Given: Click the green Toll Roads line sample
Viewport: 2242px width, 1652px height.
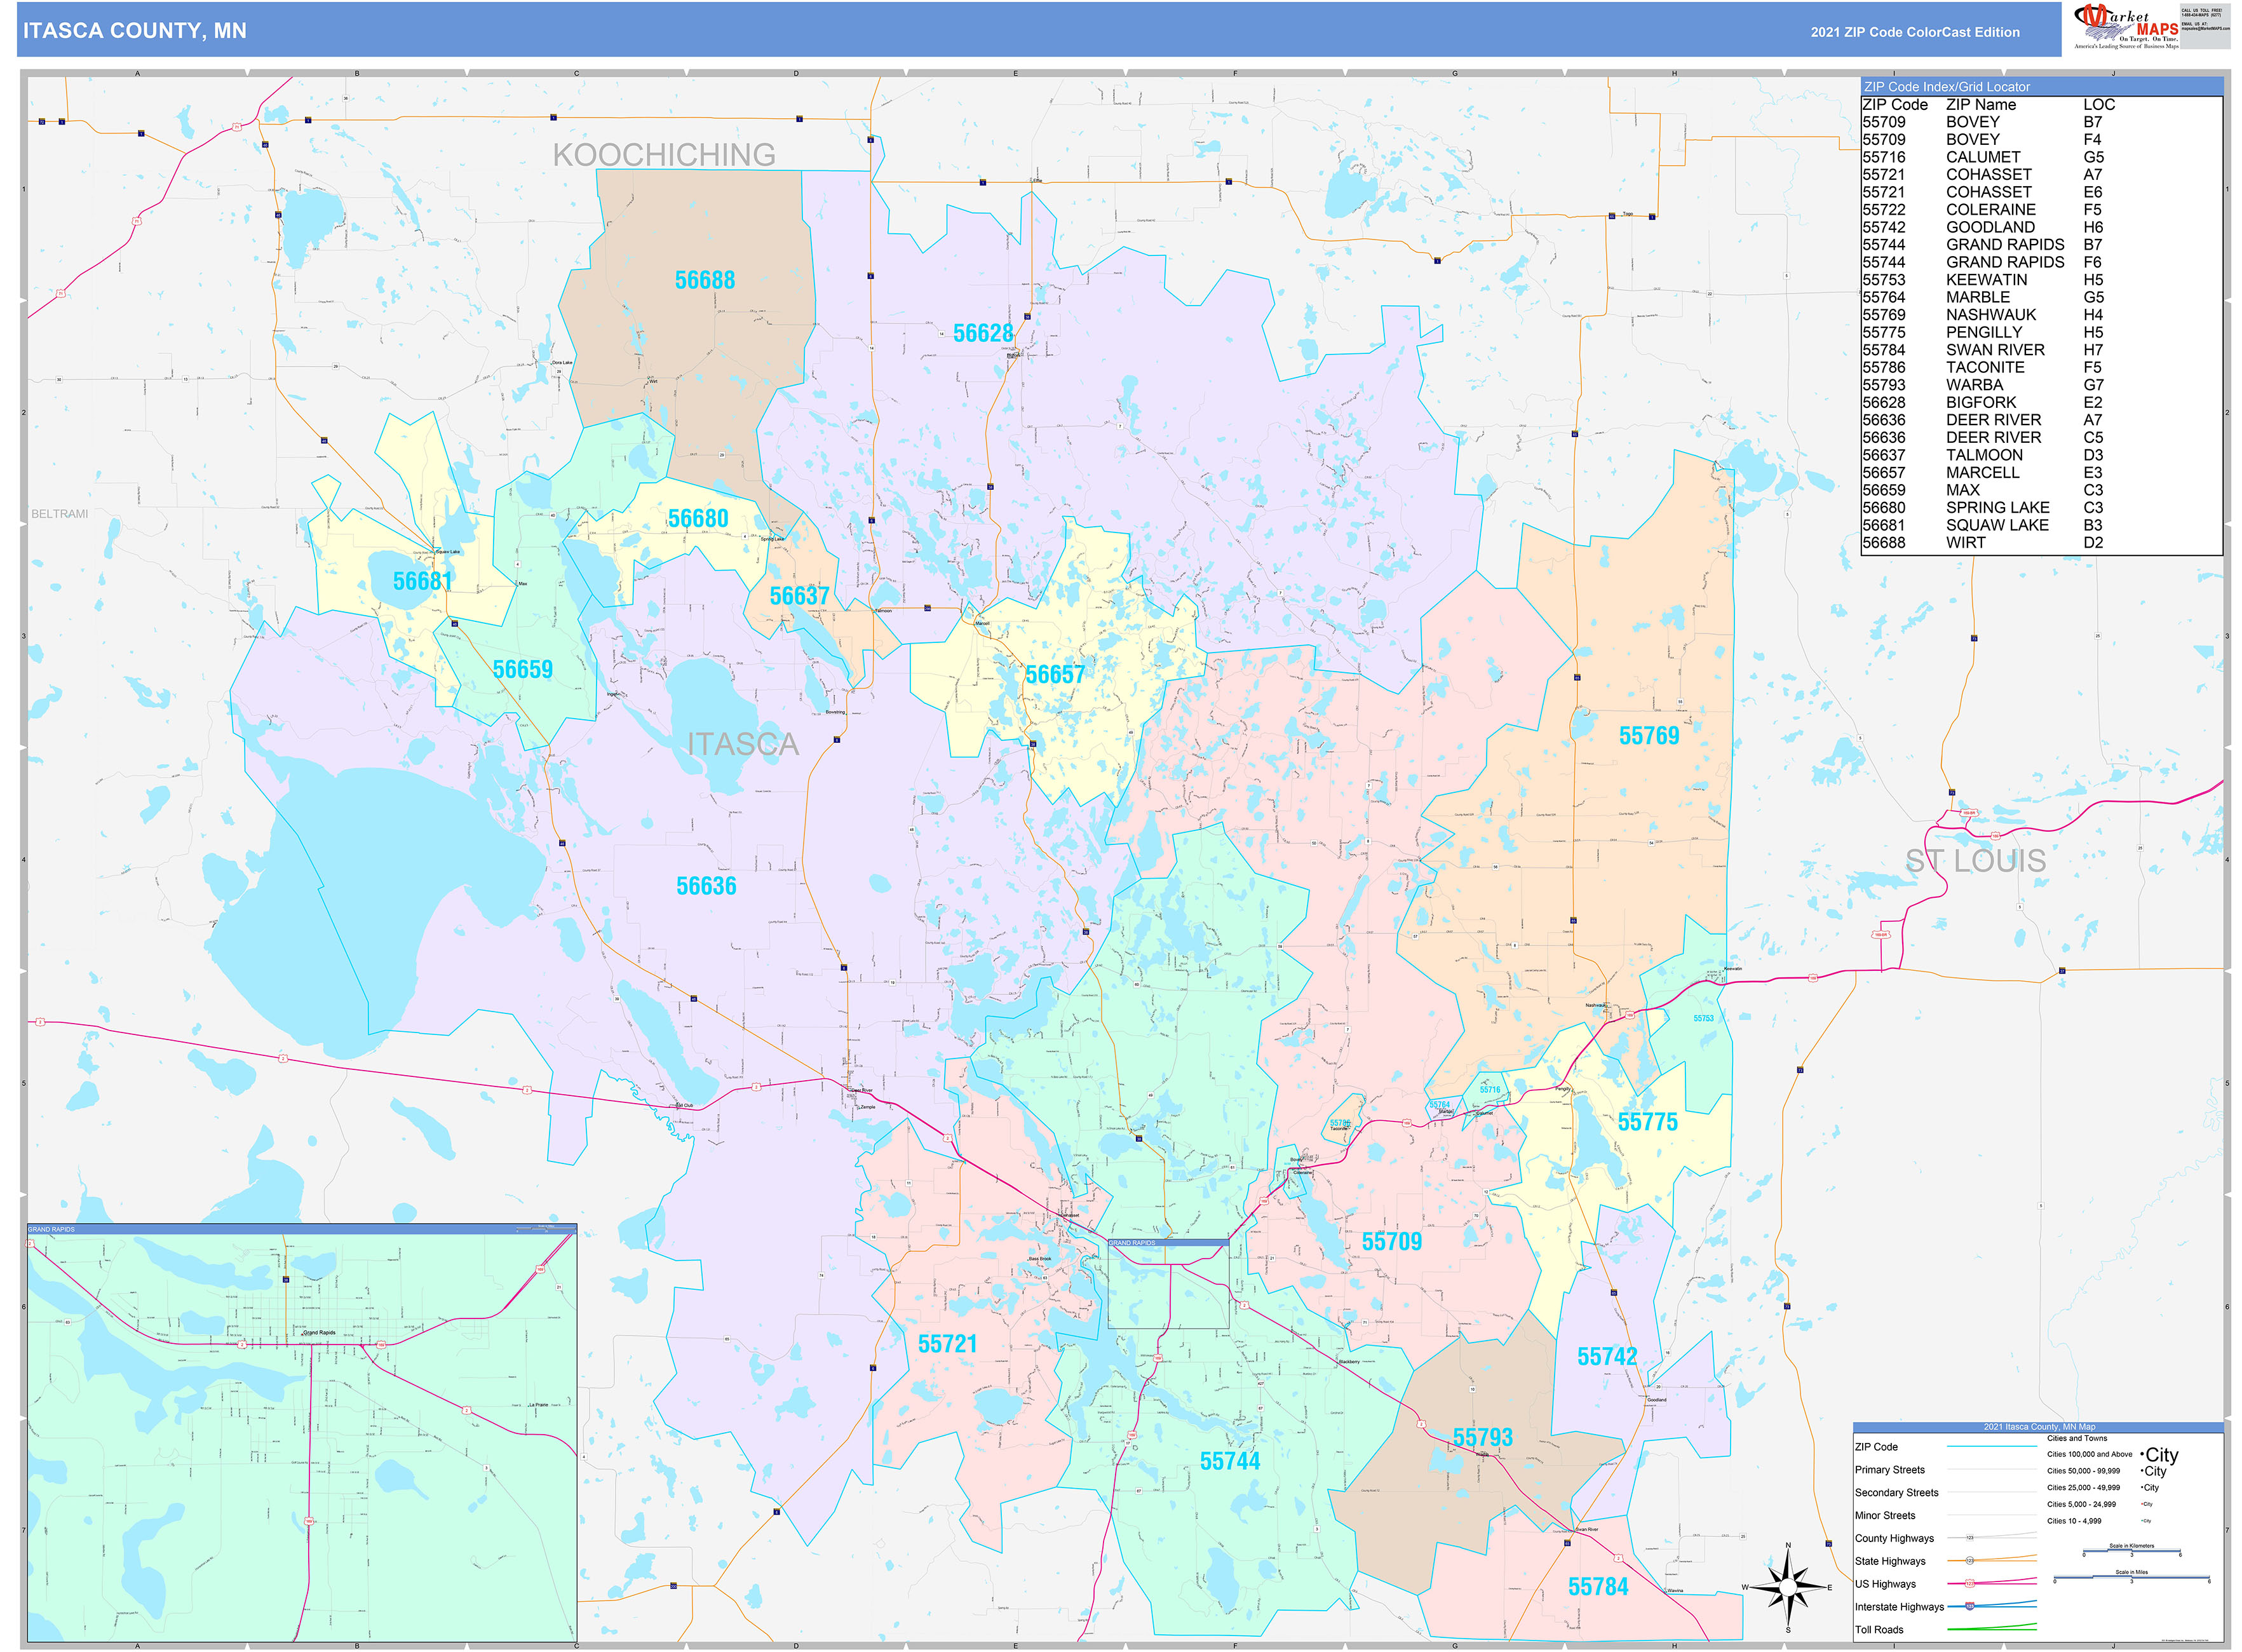Looking at the screenshot, I should (x=1990, y=1628).
